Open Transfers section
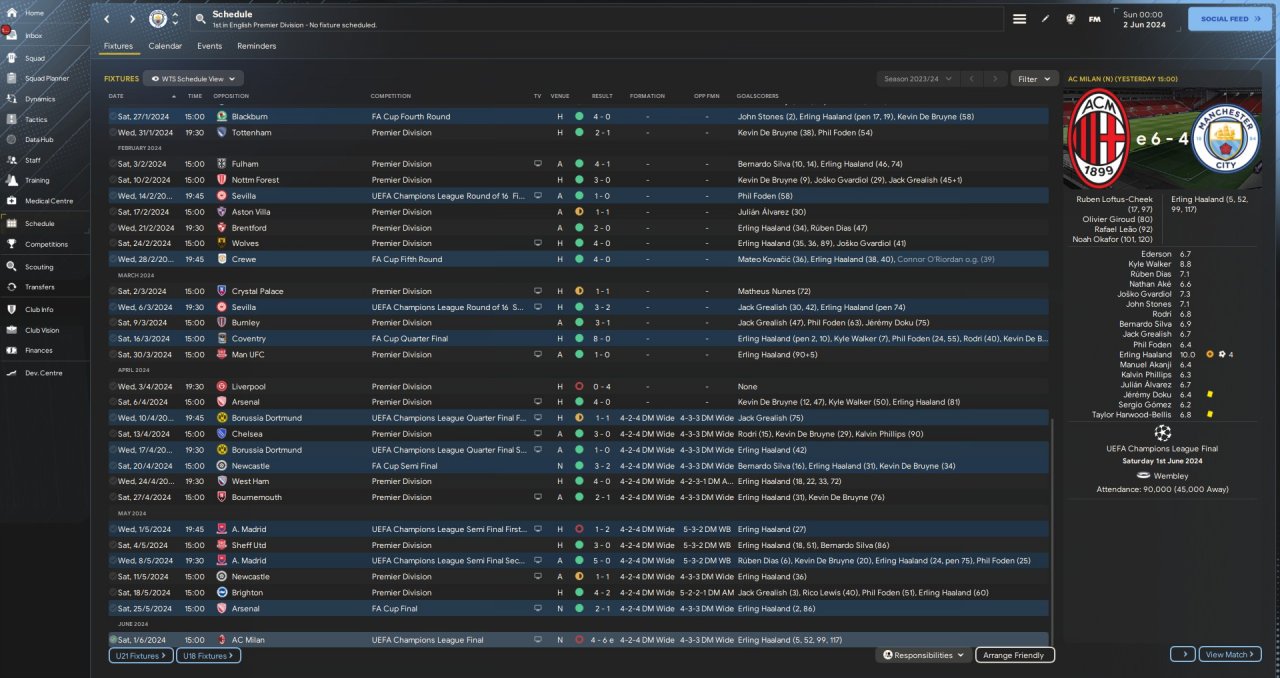This screenshot has width=1280, height=678. (x=40, y=287)
